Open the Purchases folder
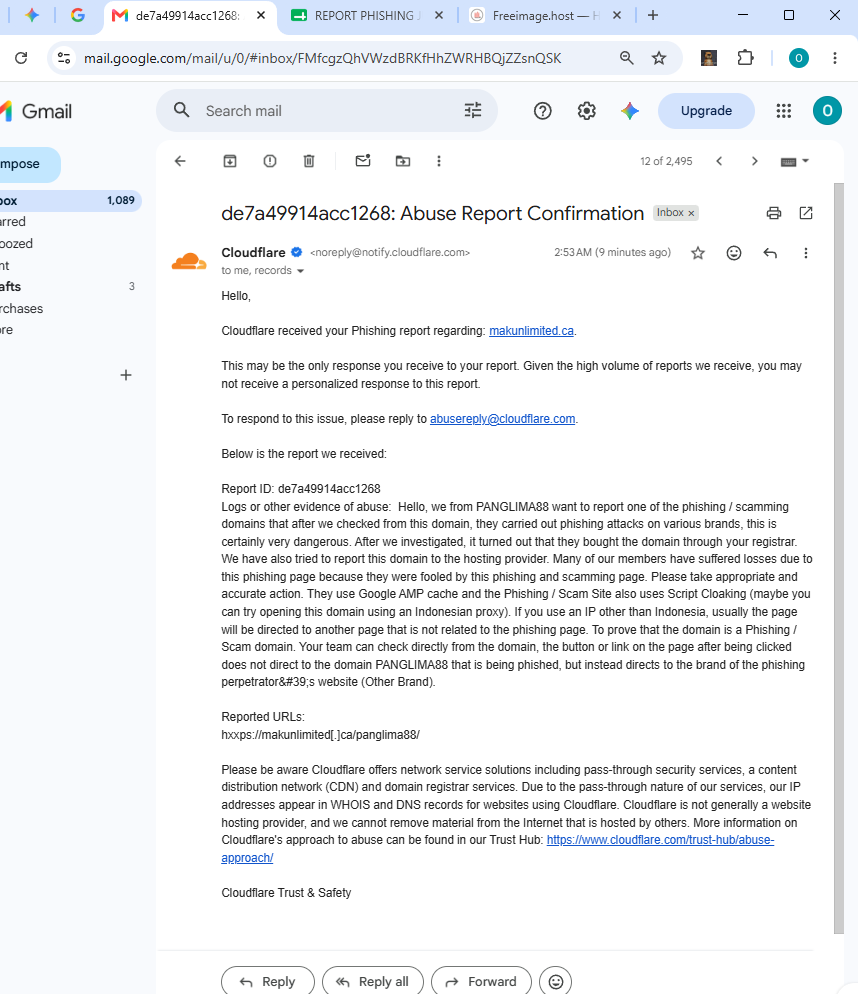Screen dimensions: 858x994 coord(70,309)
